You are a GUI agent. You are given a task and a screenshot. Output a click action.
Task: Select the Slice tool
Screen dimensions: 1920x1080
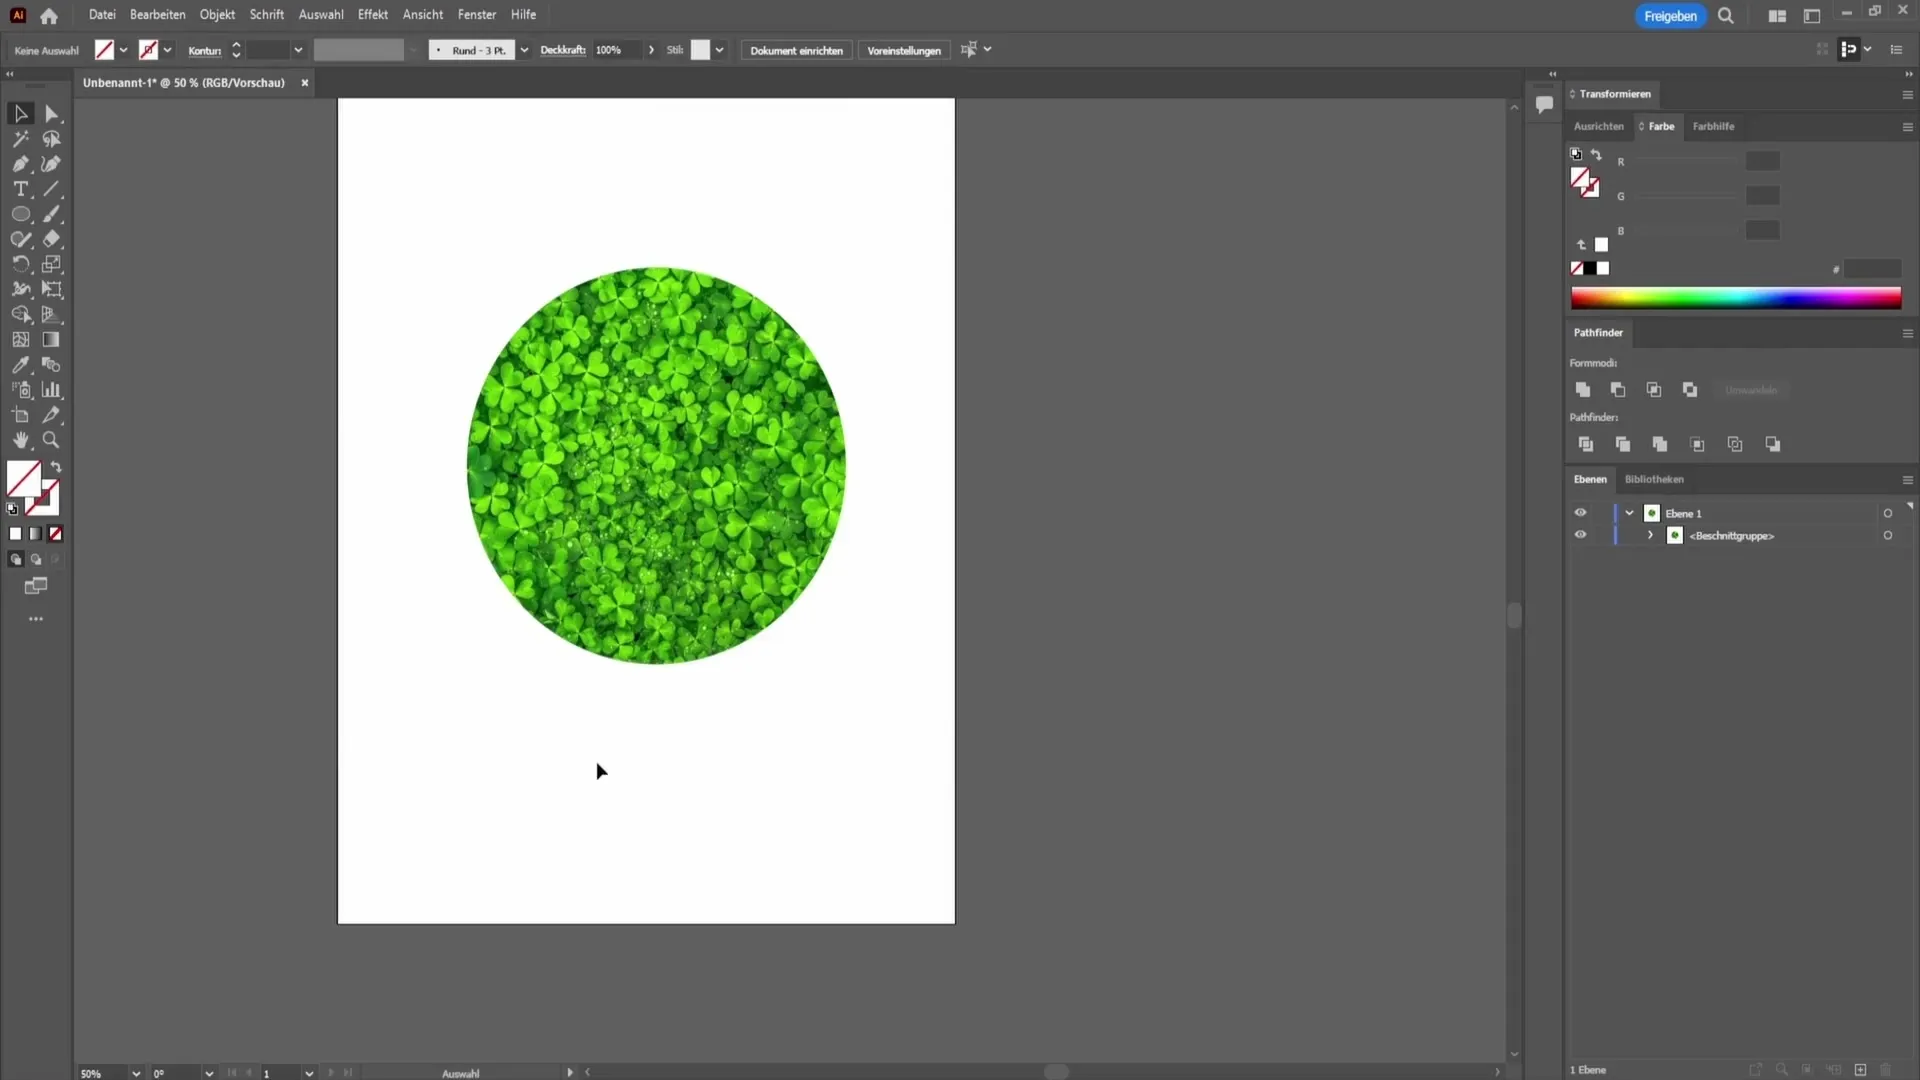(x=52, y=415)
